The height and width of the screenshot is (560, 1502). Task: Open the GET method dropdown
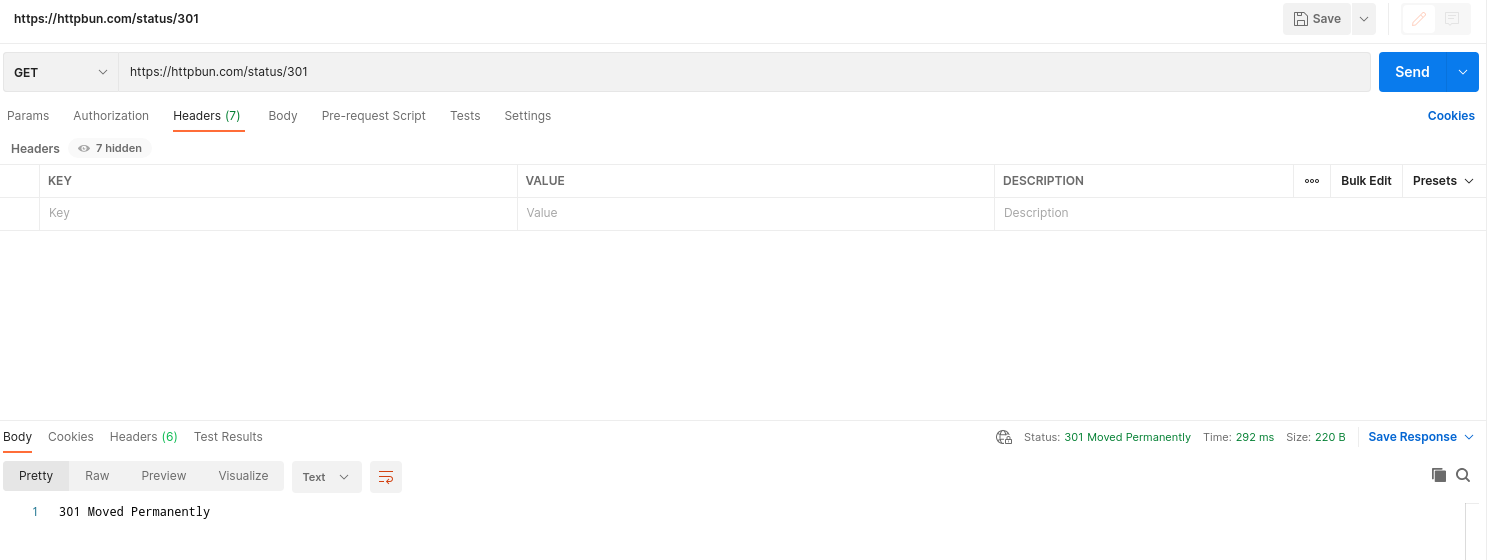pos(61,72)
